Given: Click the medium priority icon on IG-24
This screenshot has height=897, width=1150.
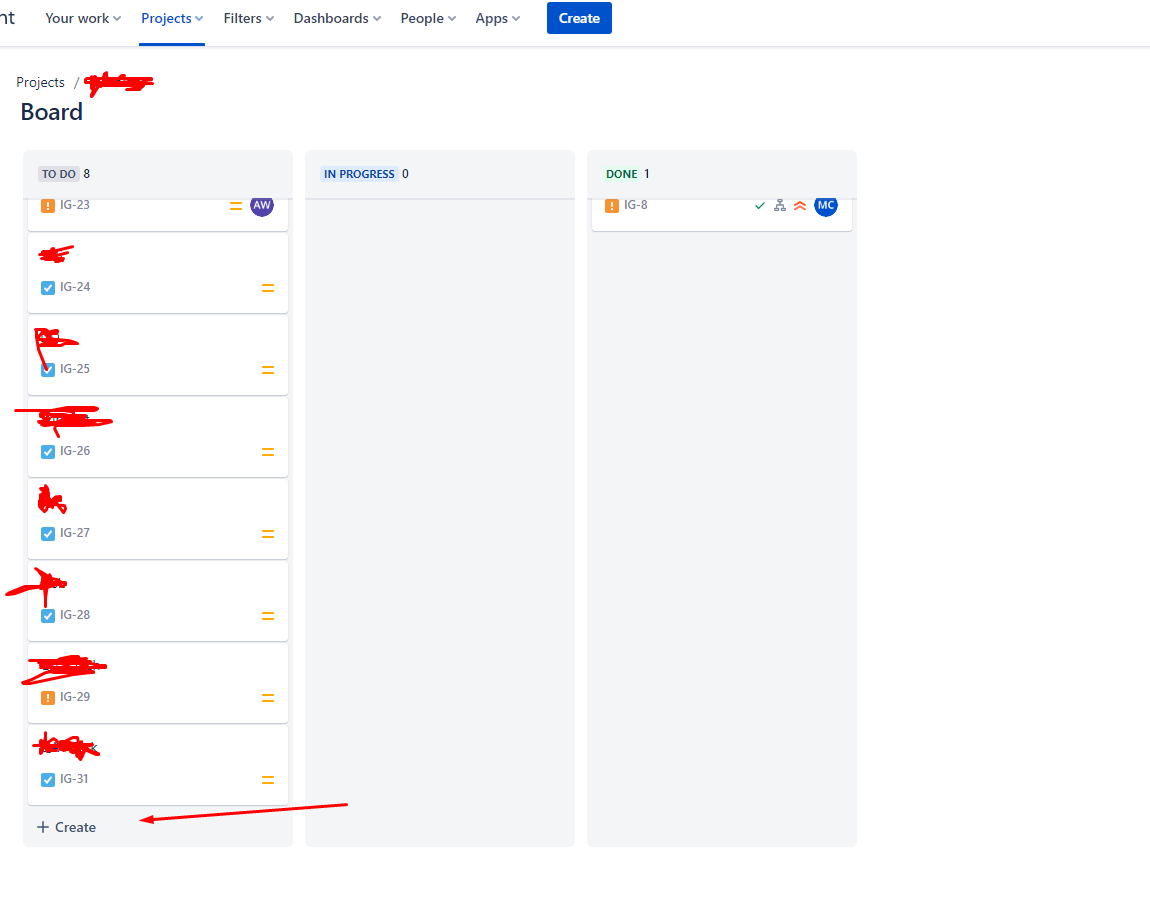Looking at the screenshot, I should [x=268, y=288].
